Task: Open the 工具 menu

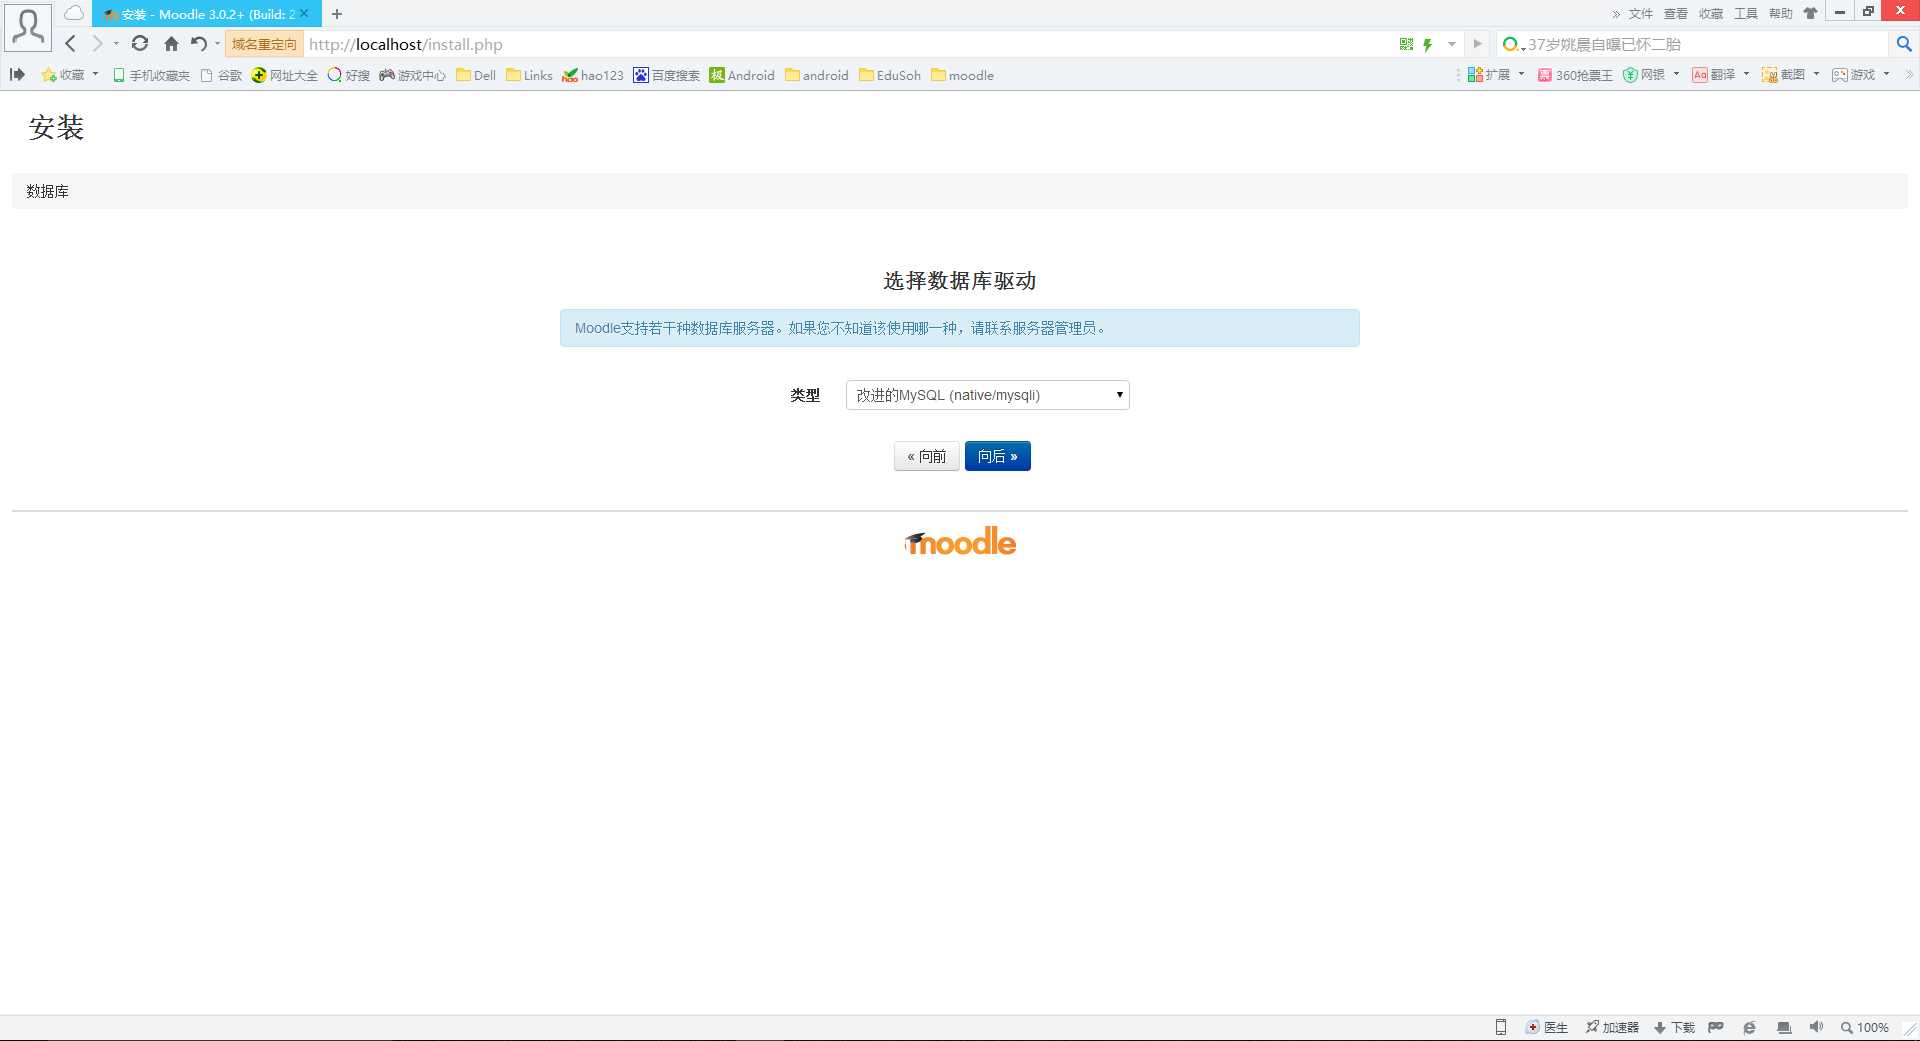Action: pos(1746,14)
